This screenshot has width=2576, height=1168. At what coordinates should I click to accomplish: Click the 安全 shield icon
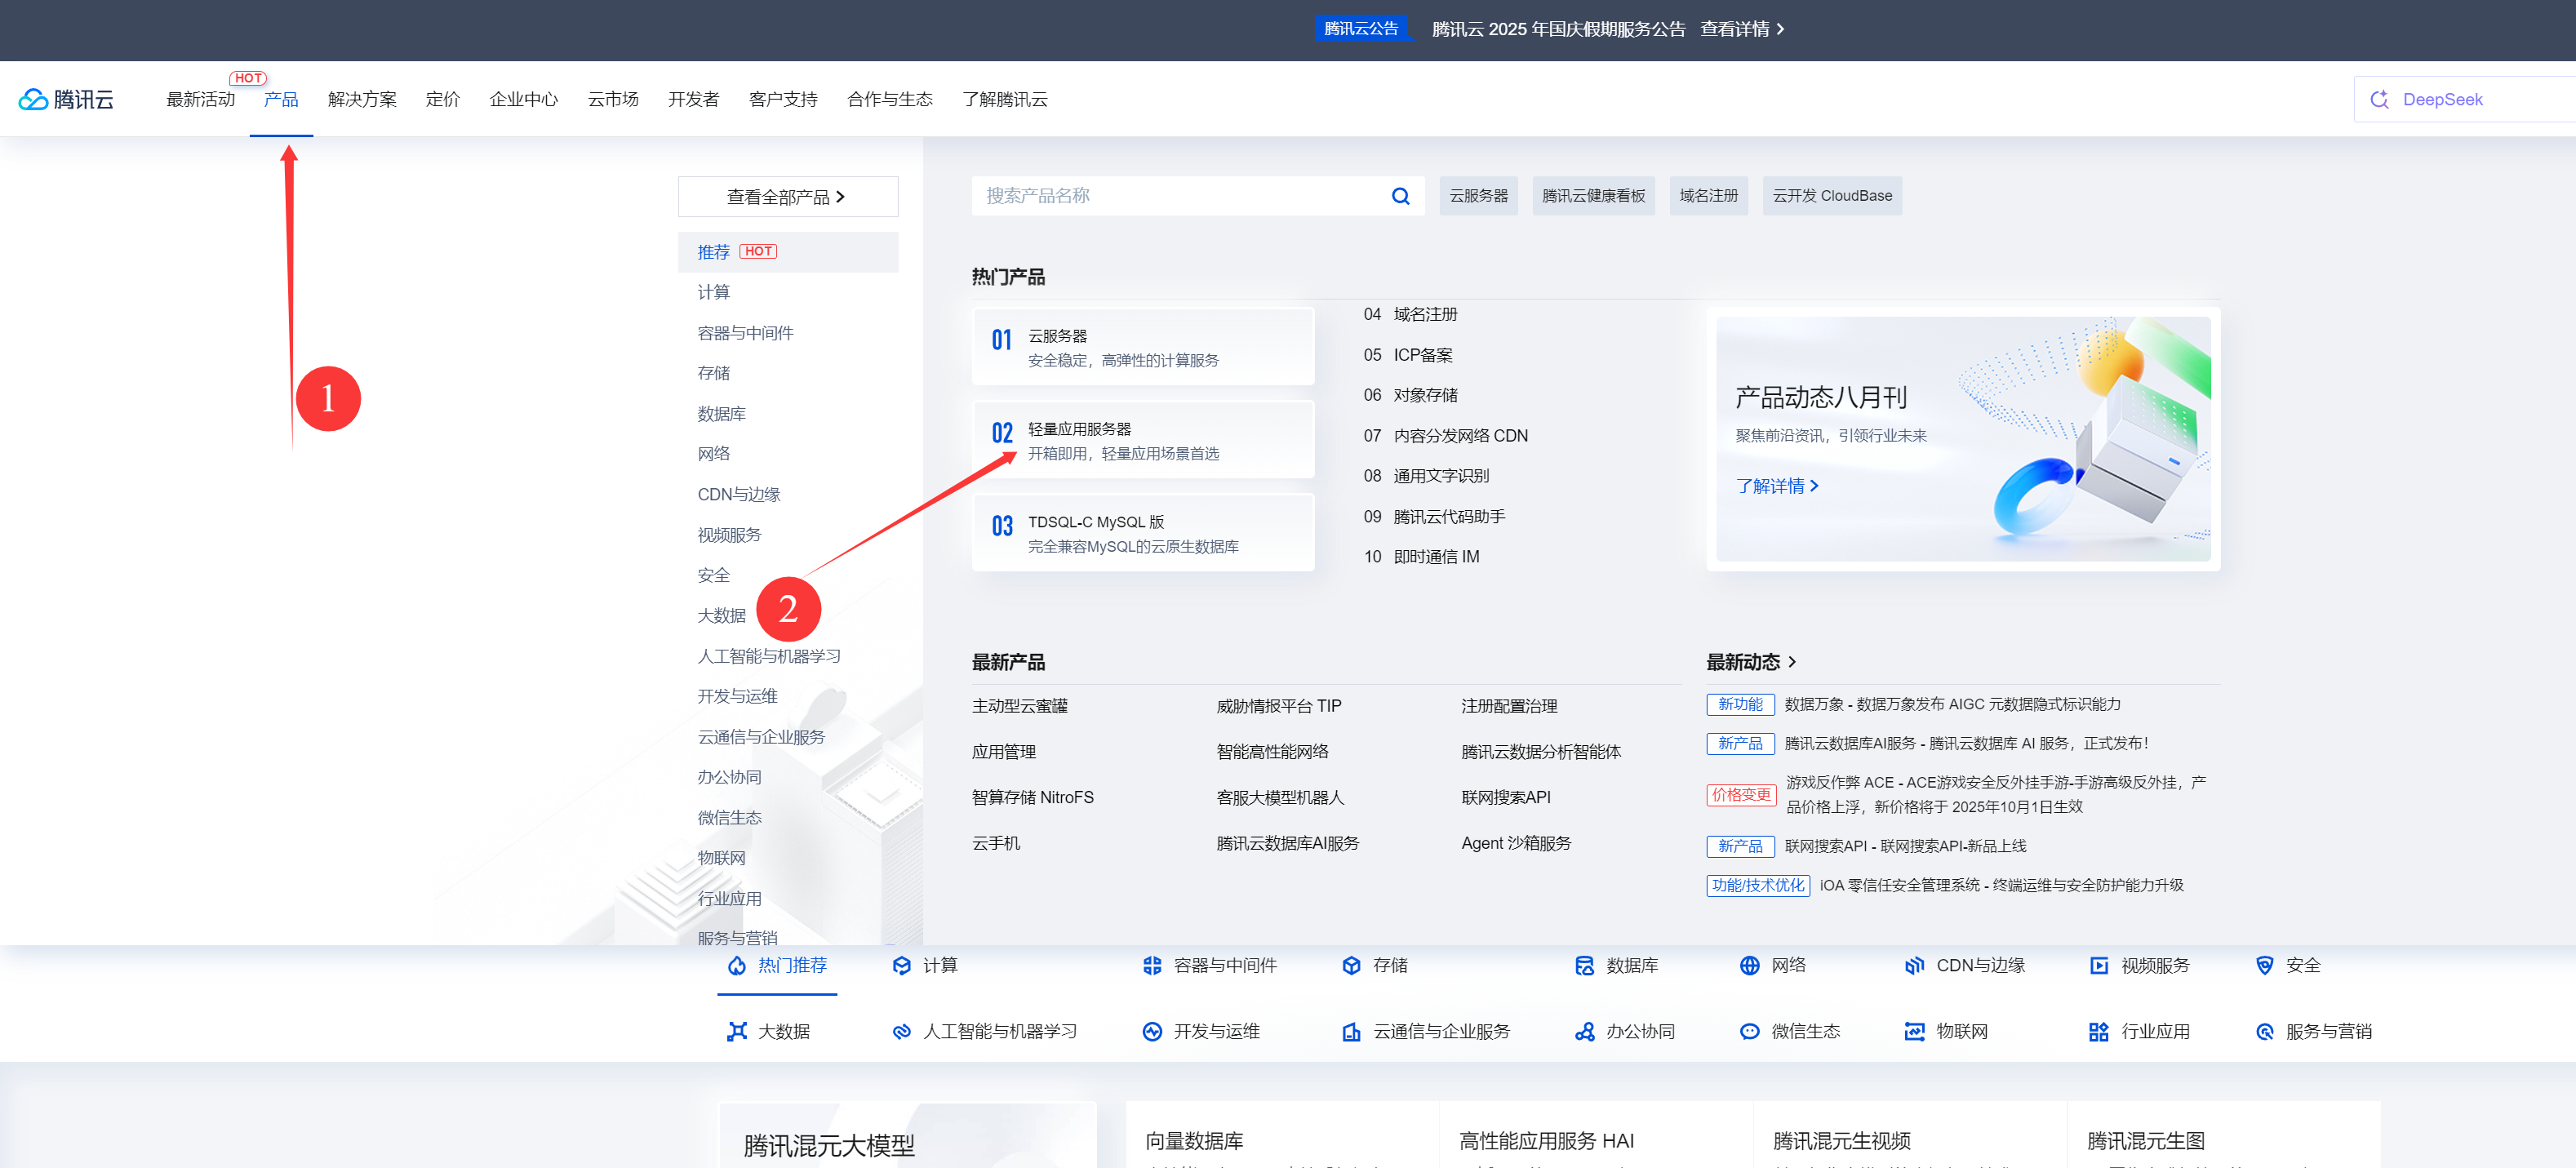point(2264,965)
